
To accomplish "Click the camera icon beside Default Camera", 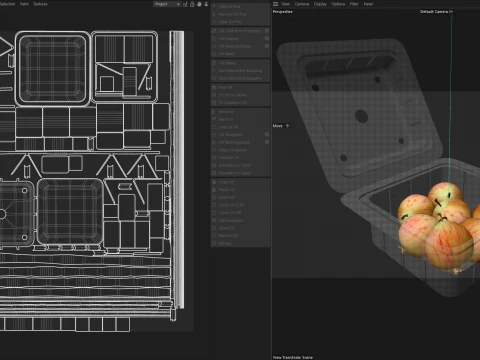I will click(451, 12).
